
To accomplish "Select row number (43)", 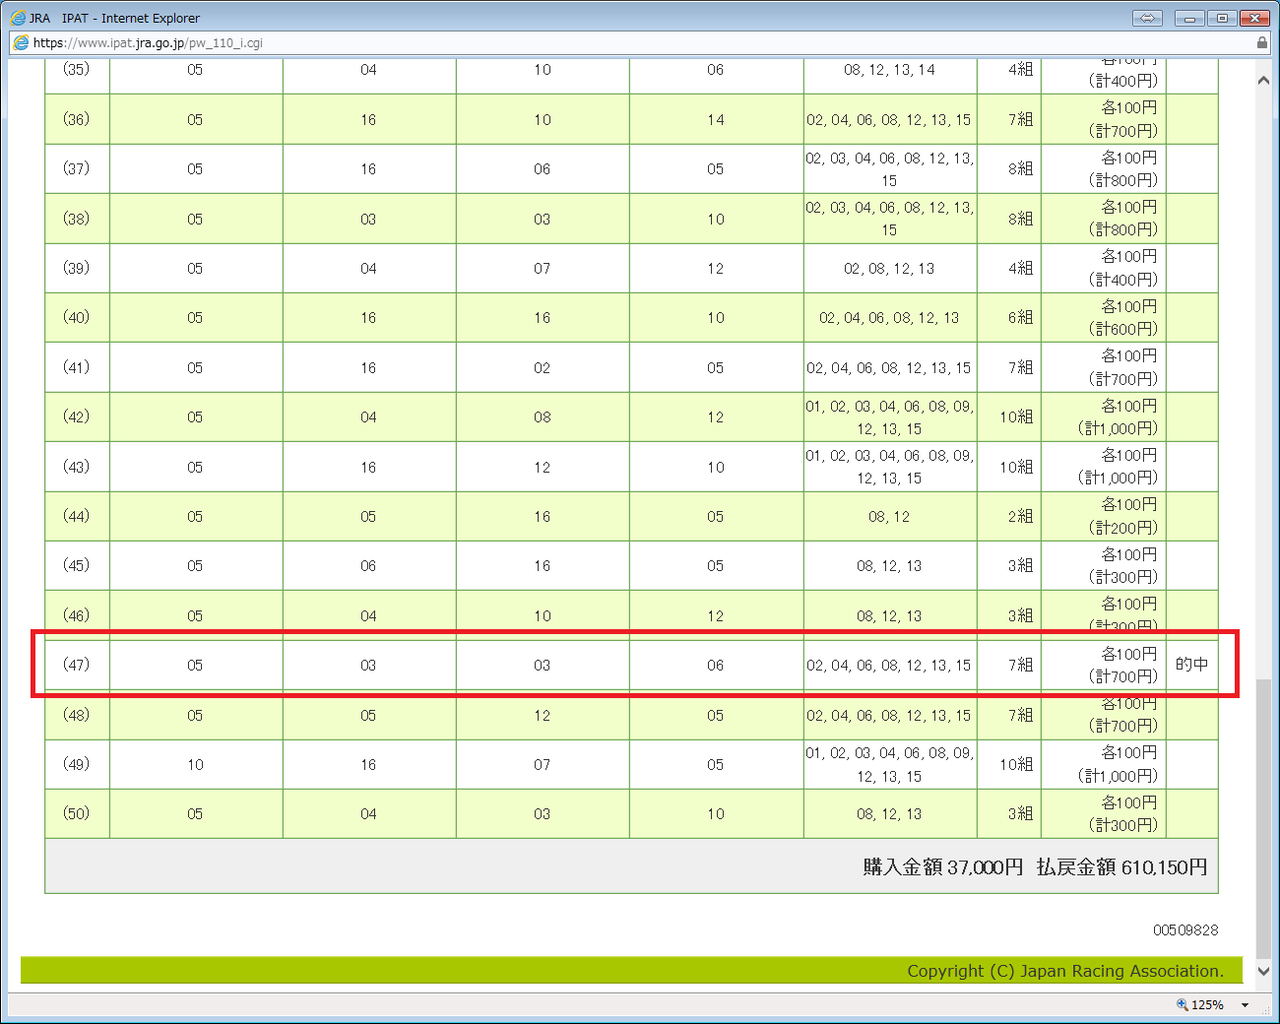I will coord(77,466).
